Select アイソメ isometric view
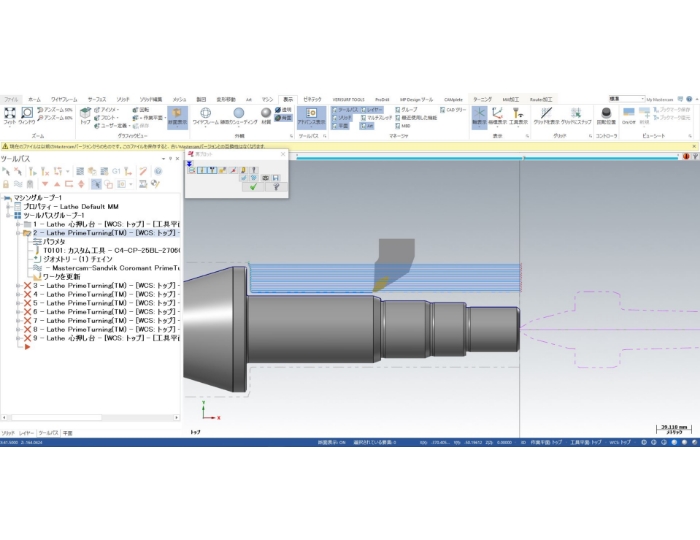This screenshot has height=540, width=700. tap(106, 110)
